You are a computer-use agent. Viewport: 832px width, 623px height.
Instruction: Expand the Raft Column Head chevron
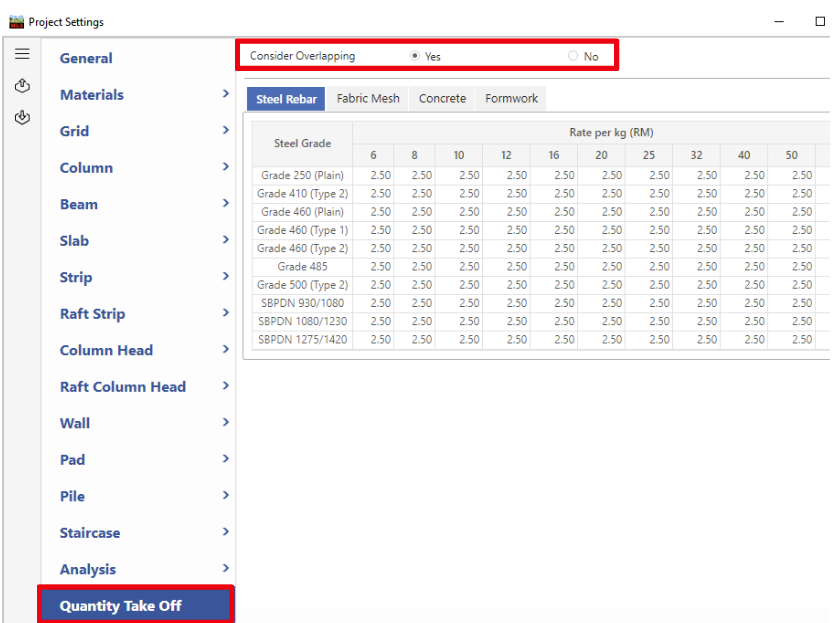pyautogui.click(x=225, y=386)
